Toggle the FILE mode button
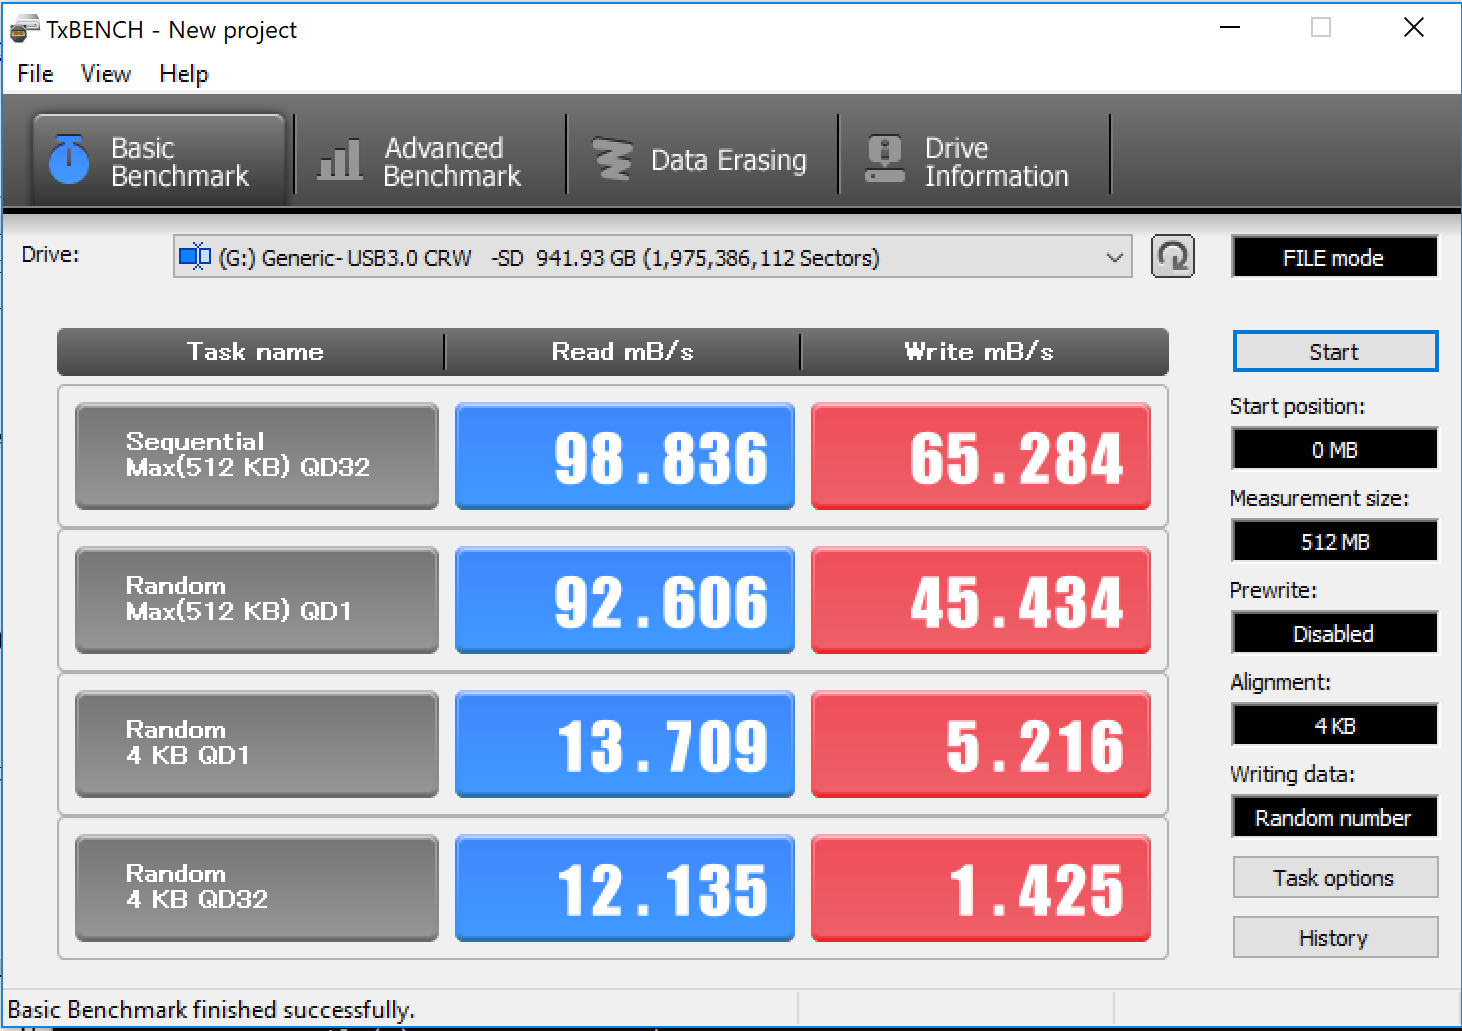 1334,258
